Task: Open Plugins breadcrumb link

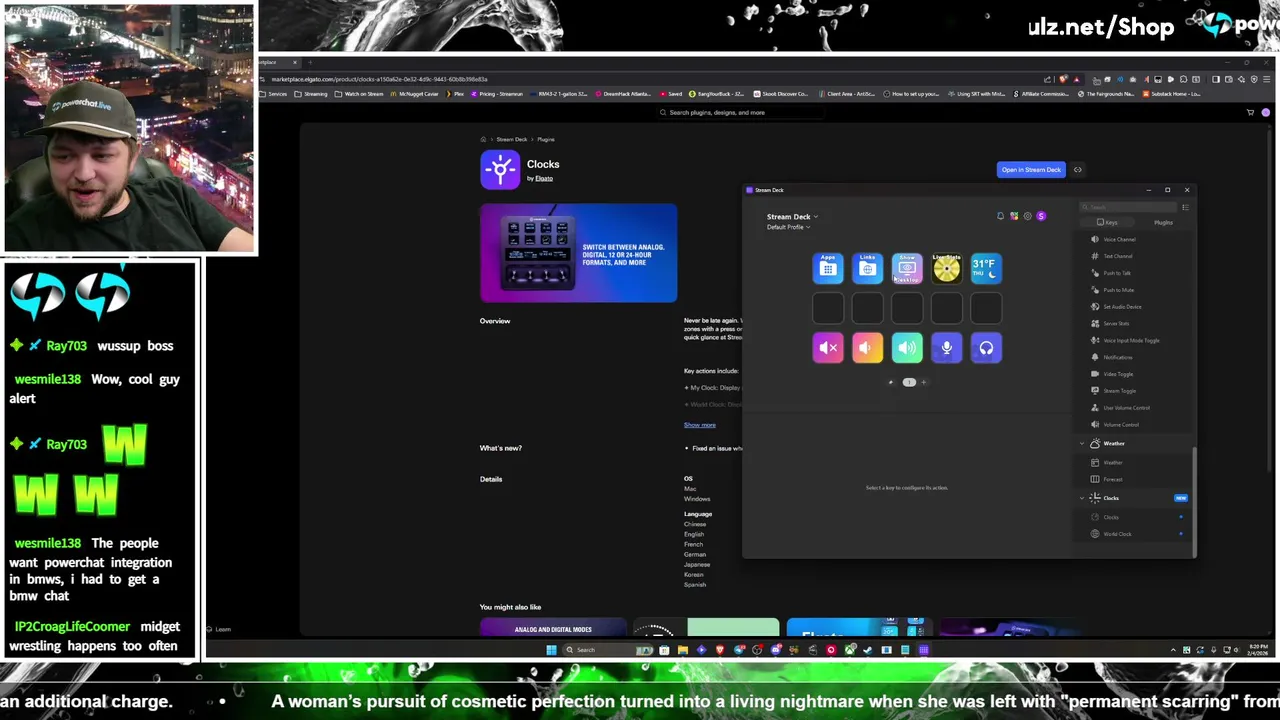Action: tap(546, 139)
